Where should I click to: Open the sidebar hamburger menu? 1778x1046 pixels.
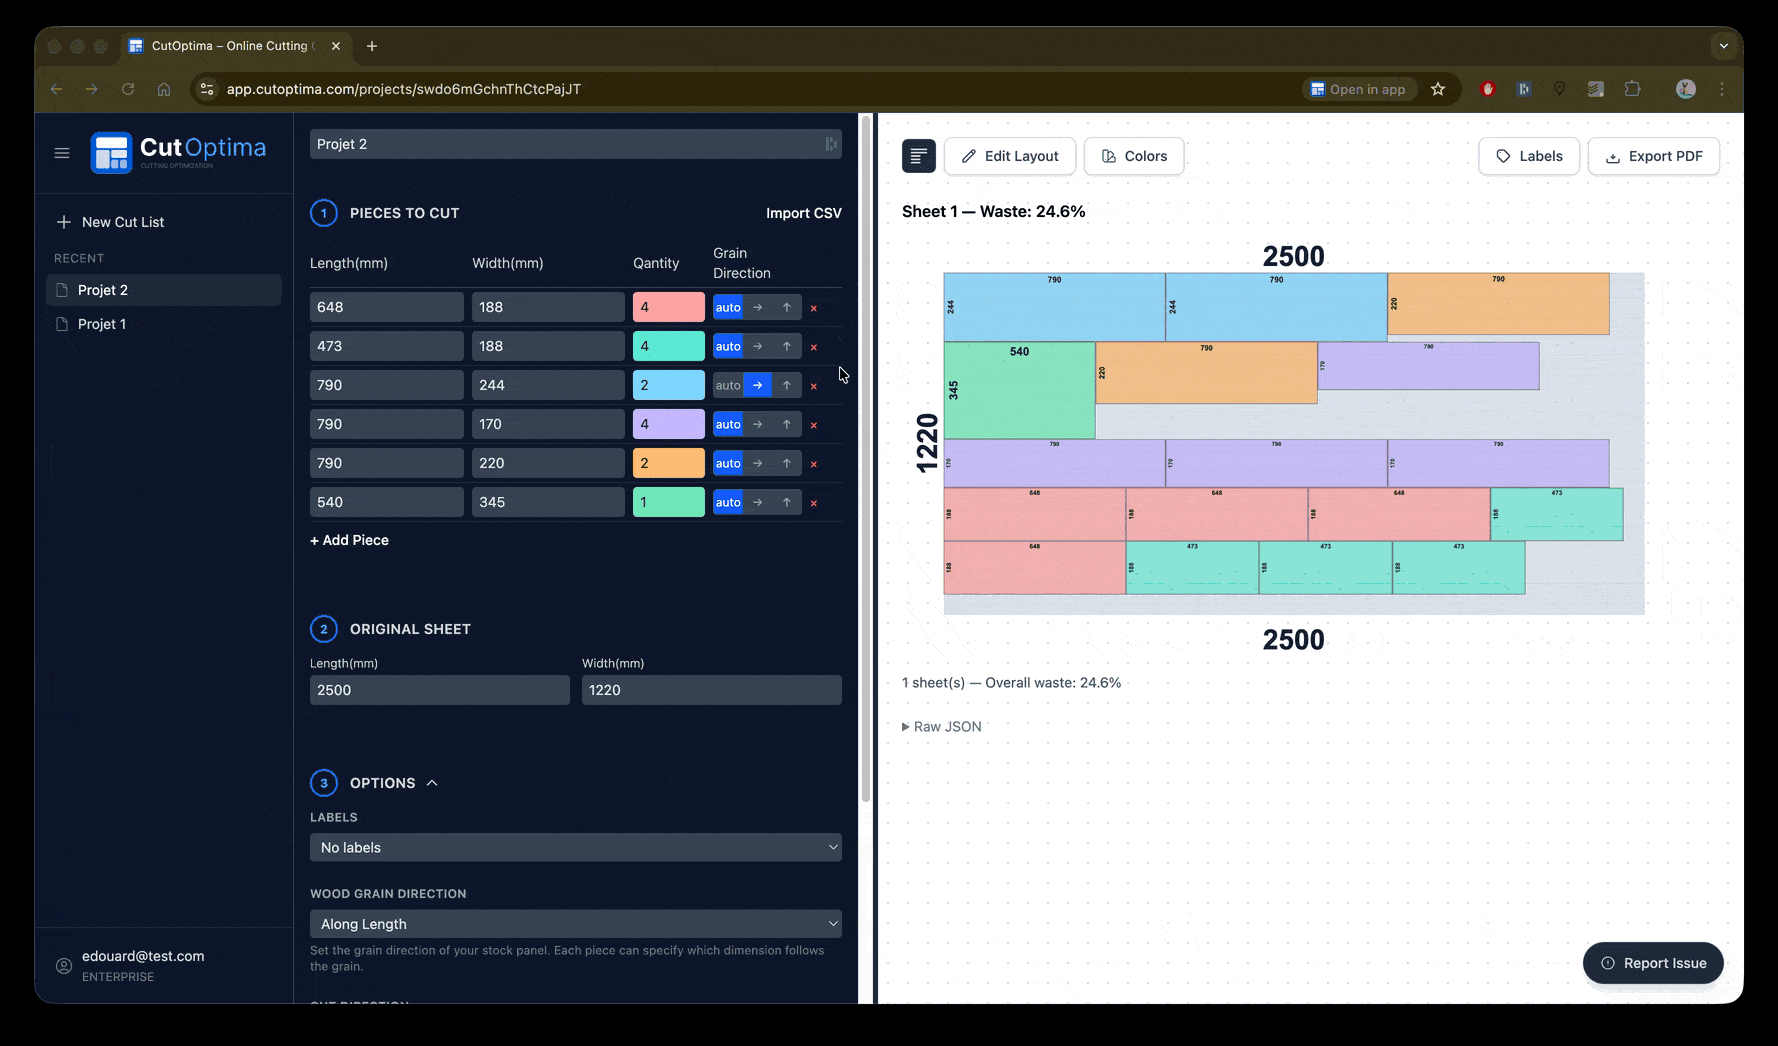pyautogui.click(x=61, y=152)
